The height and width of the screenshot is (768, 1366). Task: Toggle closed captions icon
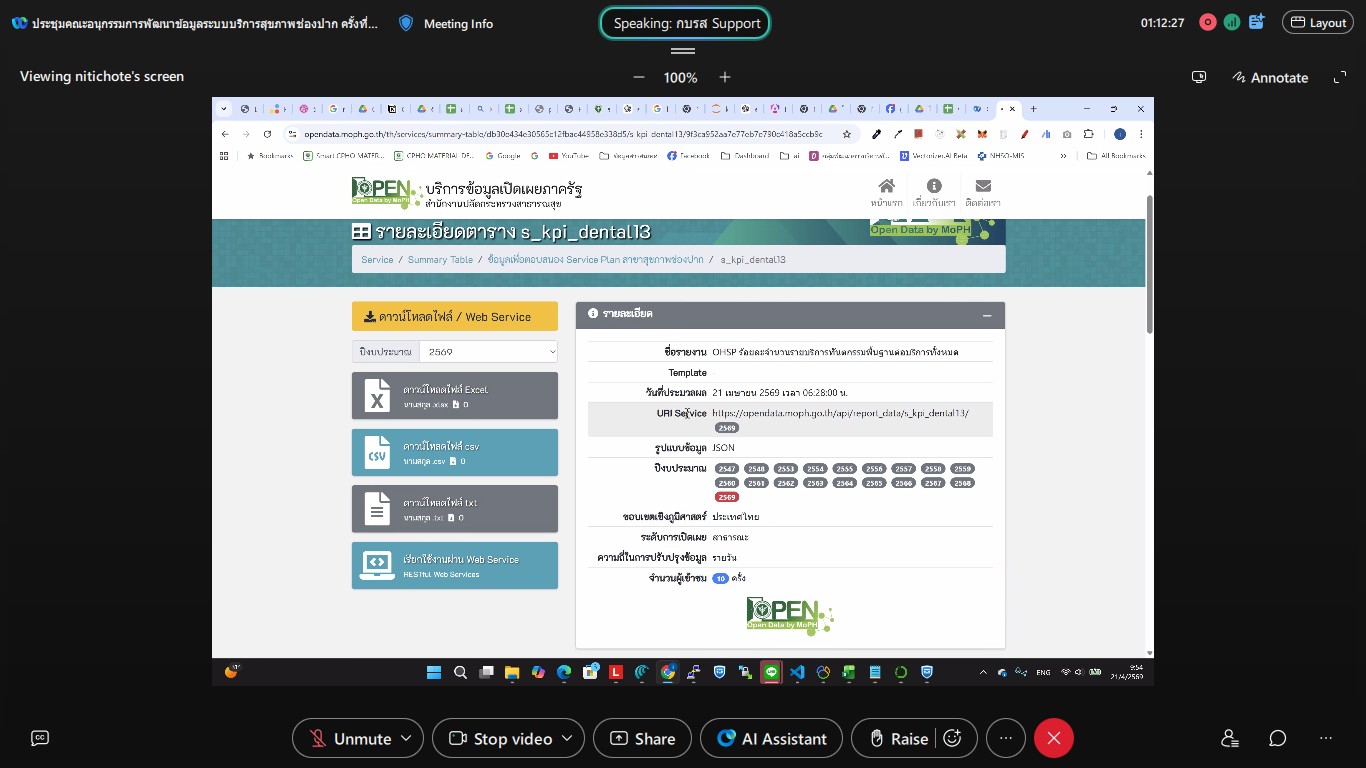[x=40, y=738]
